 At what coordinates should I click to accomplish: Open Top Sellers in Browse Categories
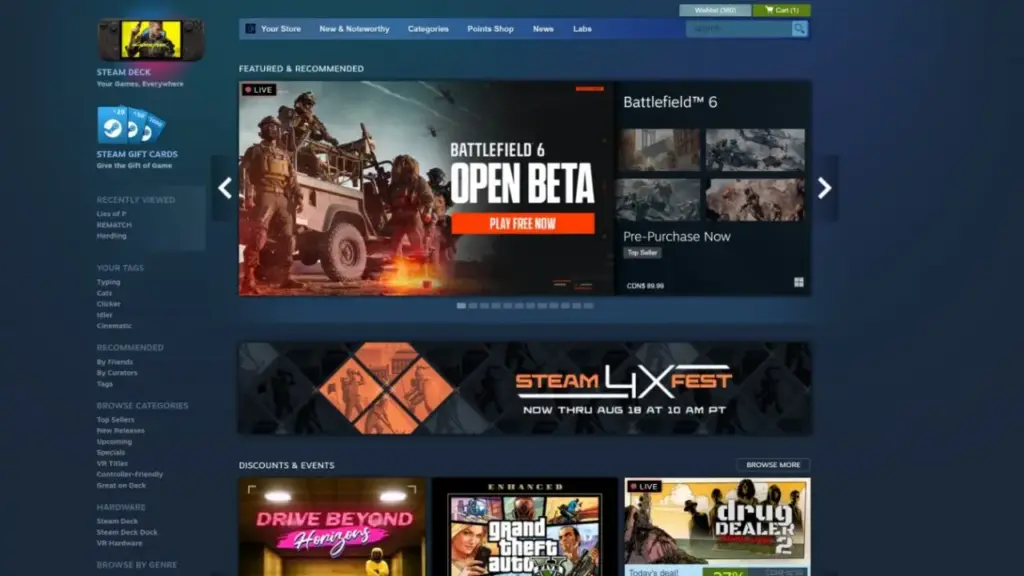pos(115,420)
